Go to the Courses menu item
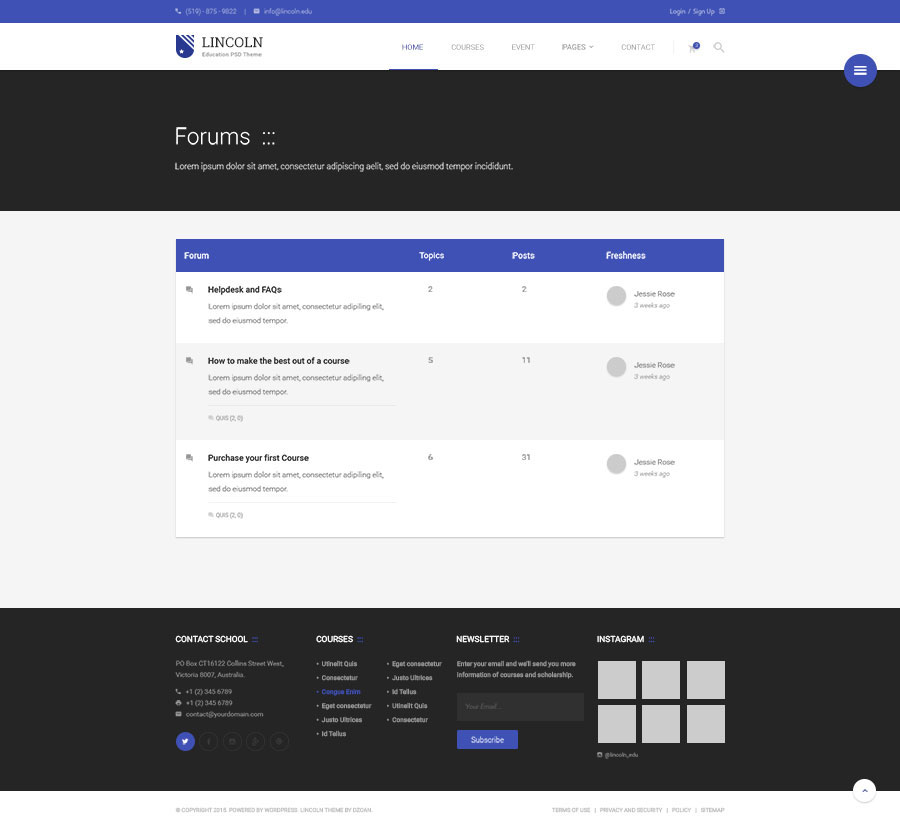Screen dimensions: 900x828 point(467,47)
